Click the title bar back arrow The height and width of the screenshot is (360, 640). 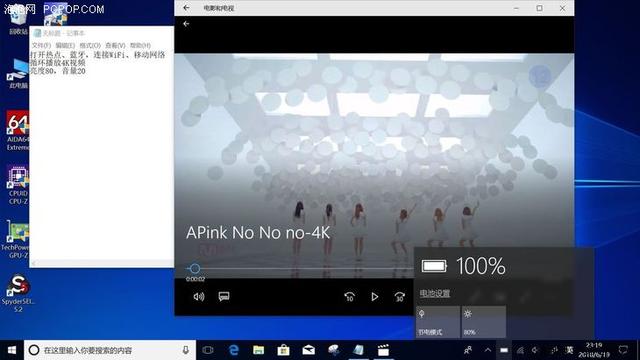coord(186,8)
